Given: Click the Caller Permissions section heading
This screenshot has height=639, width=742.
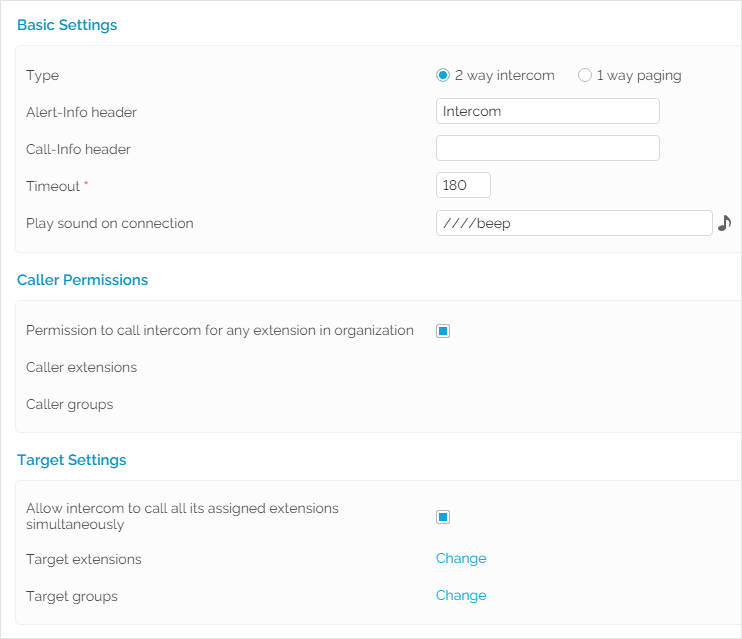Looking at the screenshot, I should click(x=82, y=280).
